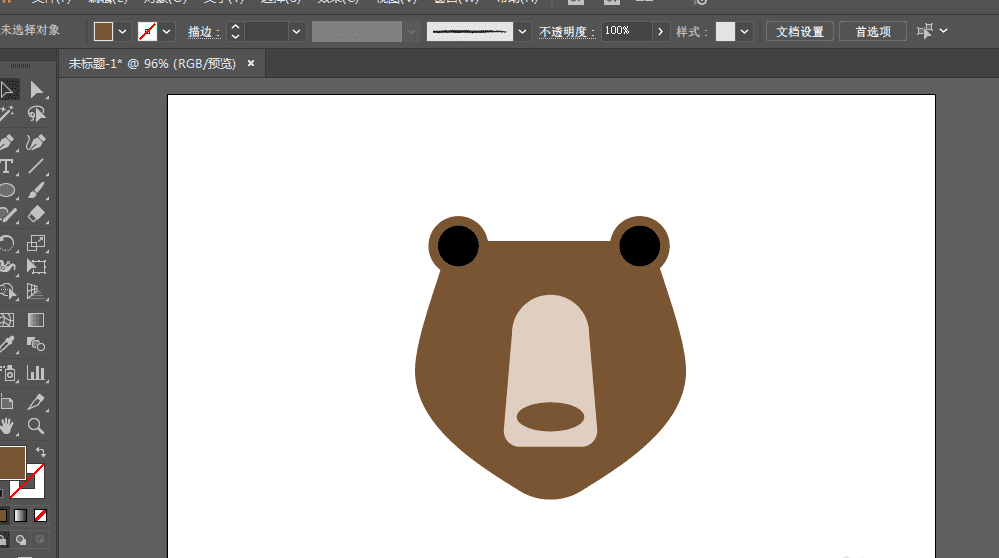Close the 未标题-1 document tab
999x558 pixels.
pos(251,64)
